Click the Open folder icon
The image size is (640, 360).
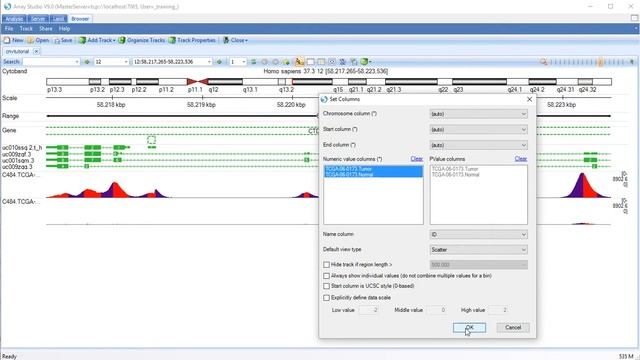tap(31, 40)
